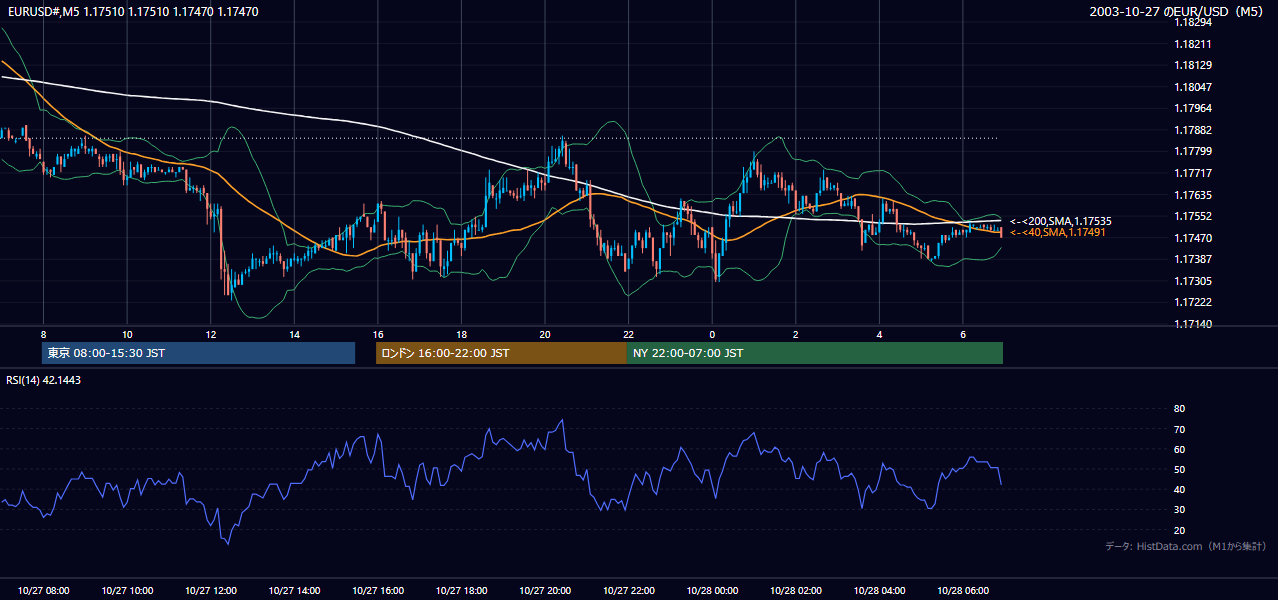
Task: Click the '2003-10-27 のEUR/USD (M5)' header label
Action: click(x=1178, y=11)
